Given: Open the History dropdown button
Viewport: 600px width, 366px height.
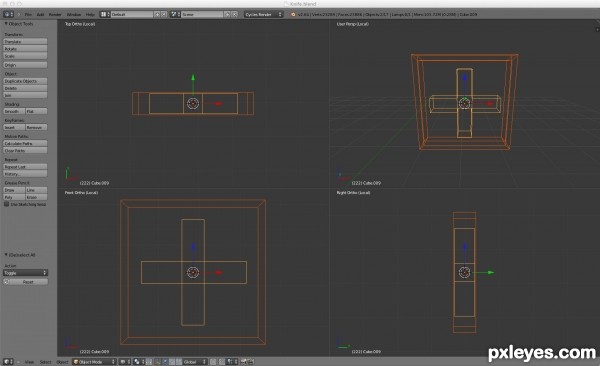Looking at the screenshot, I should coord(25,174).
